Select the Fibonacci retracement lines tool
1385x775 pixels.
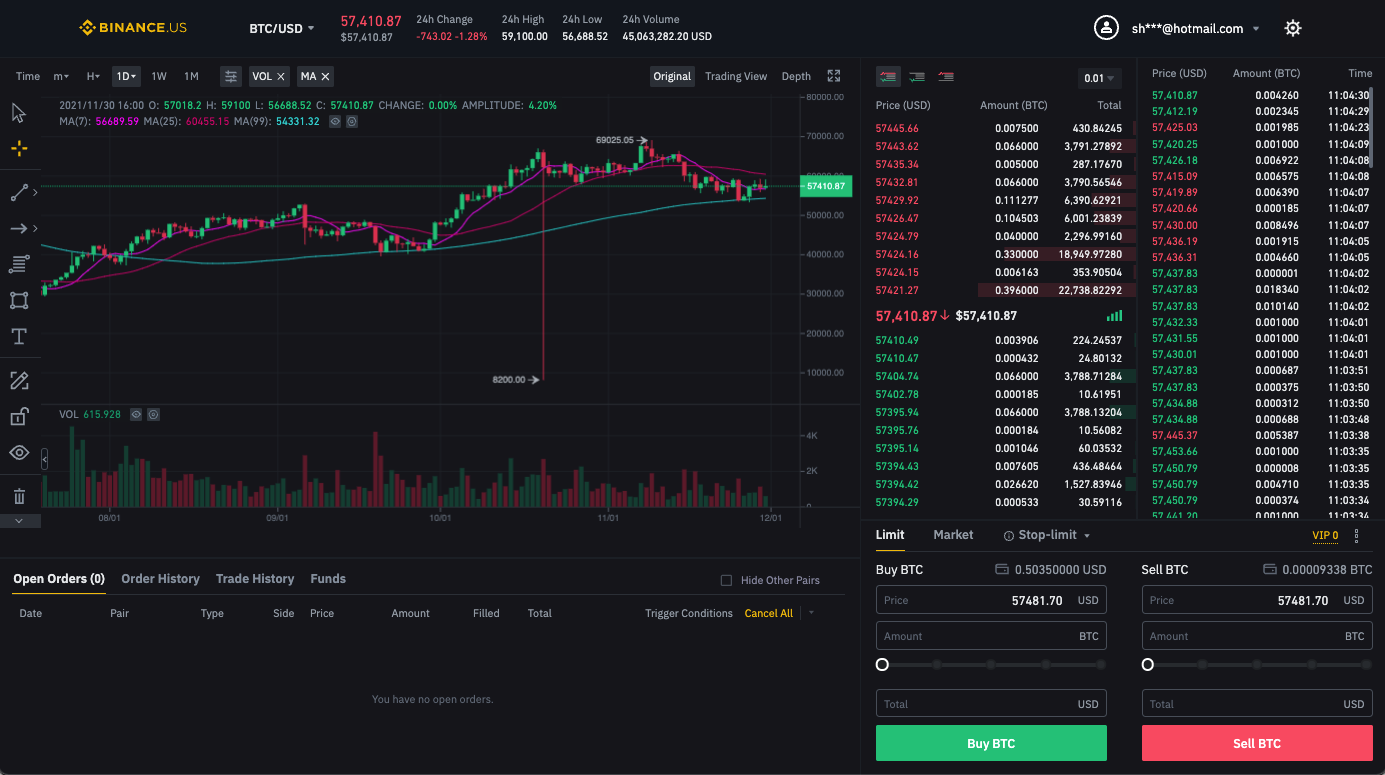[x=19, y=265]
